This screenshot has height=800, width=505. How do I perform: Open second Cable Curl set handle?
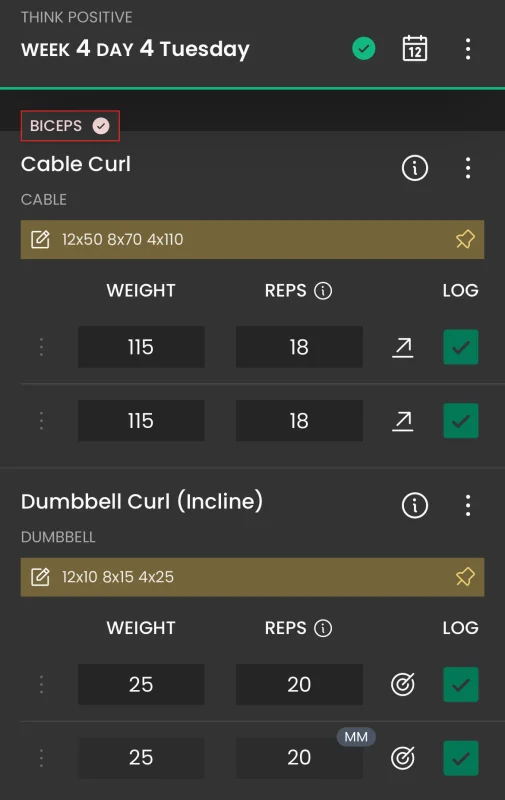[41, 421]
